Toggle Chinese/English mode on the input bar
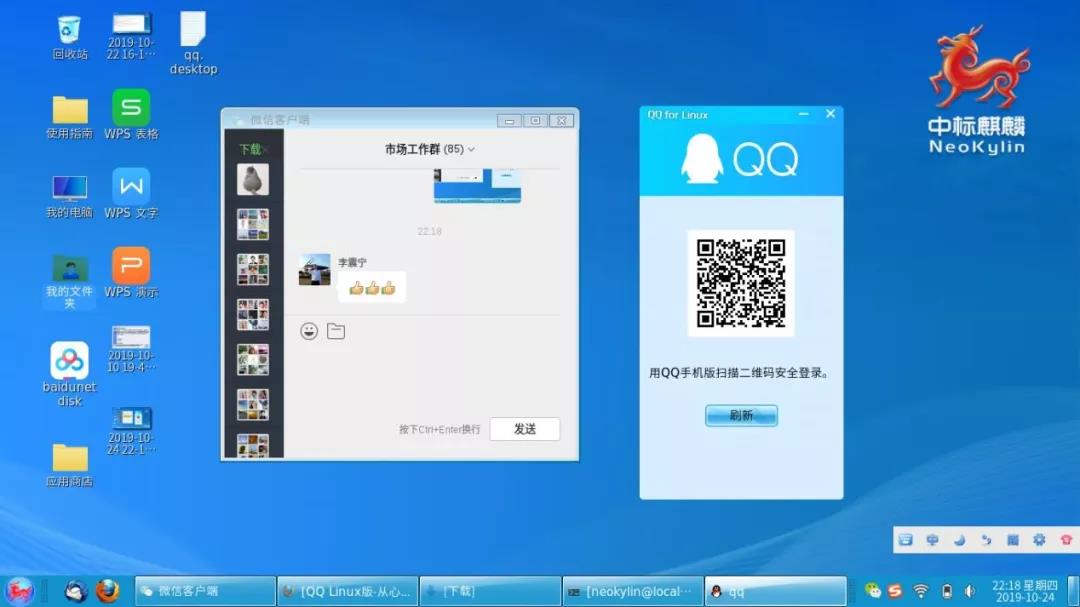1080x607 pixels. click(x=933, y=539)
